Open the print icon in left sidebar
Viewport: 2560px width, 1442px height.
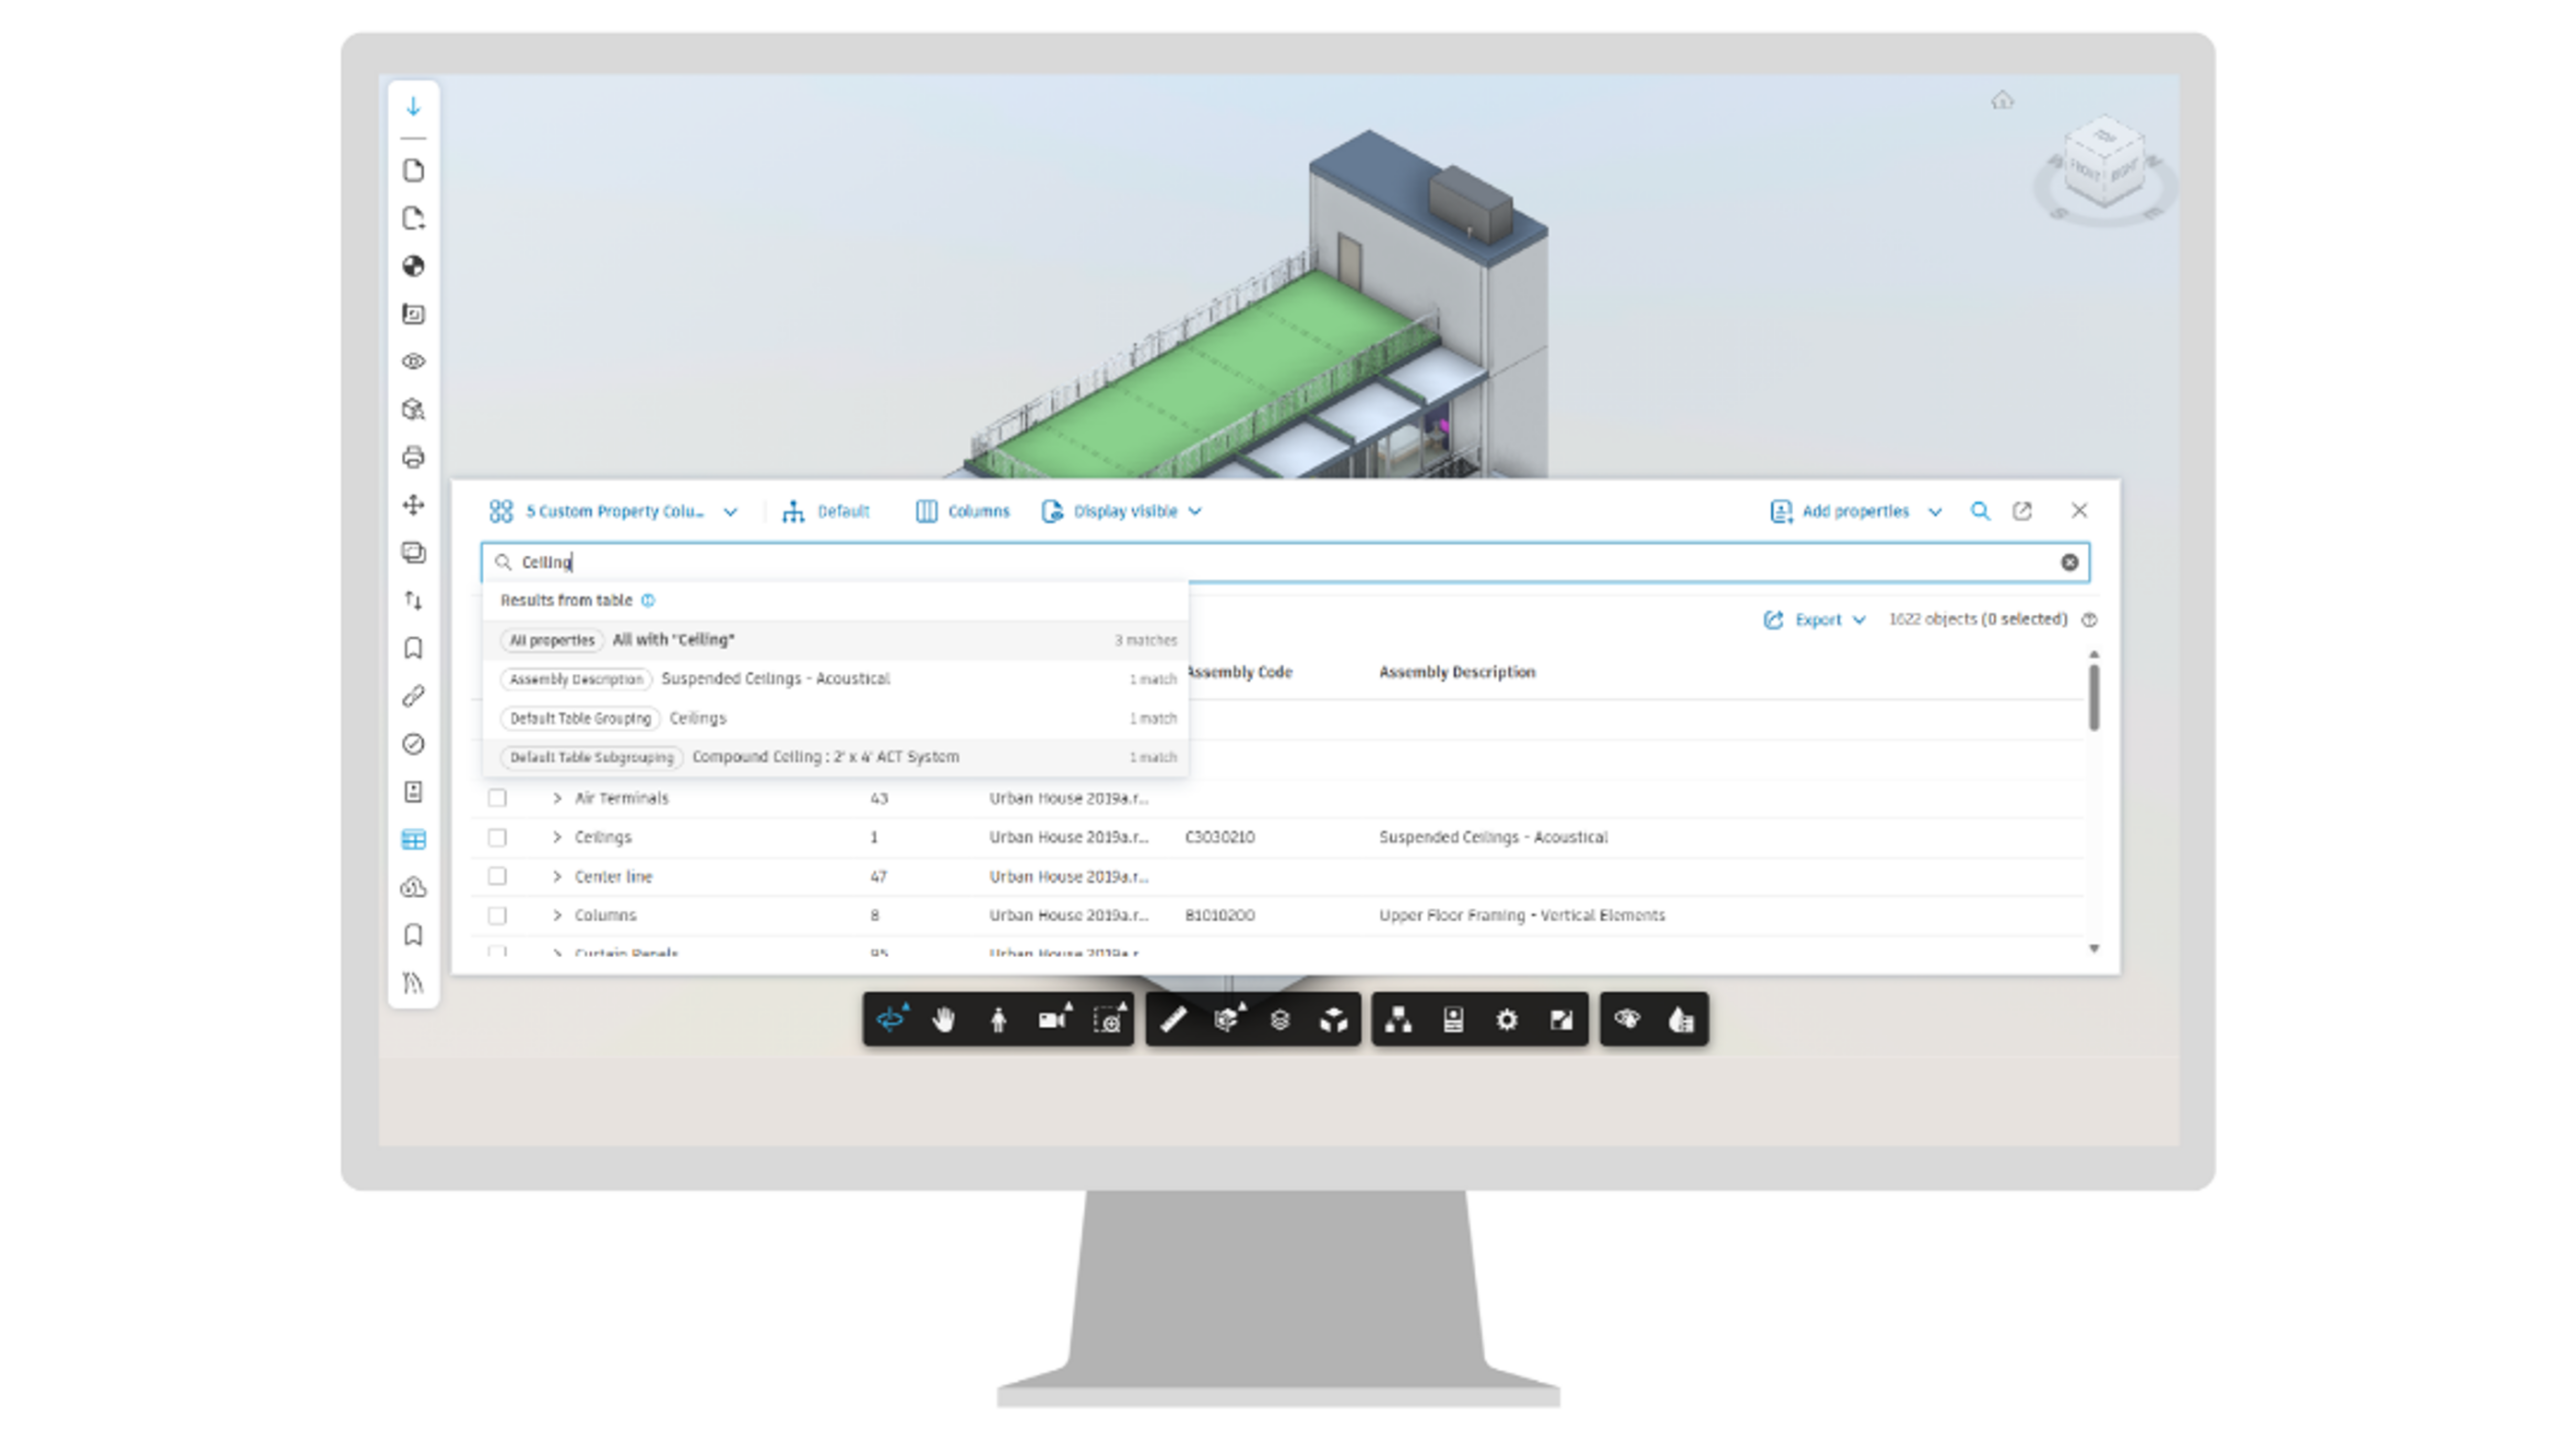click(413, 457)
